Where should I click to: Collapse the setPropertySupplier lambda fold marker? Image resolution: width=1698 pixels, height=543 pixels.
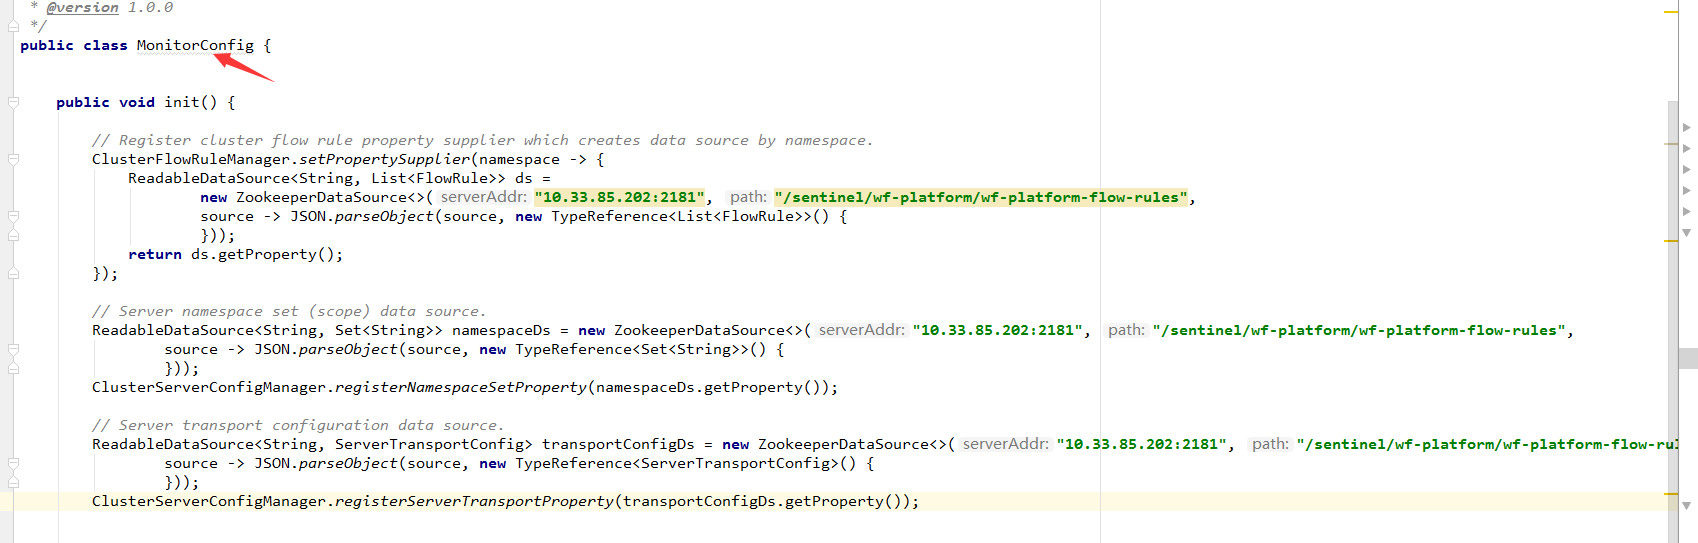[x=13, y=159]
